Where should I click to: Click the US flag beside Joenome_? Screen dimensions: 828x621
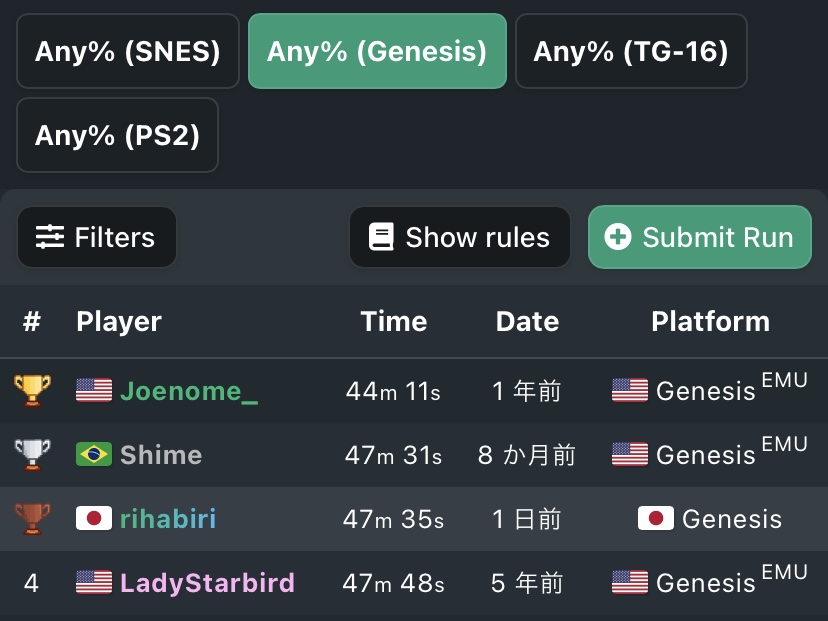tap(94, 390)
